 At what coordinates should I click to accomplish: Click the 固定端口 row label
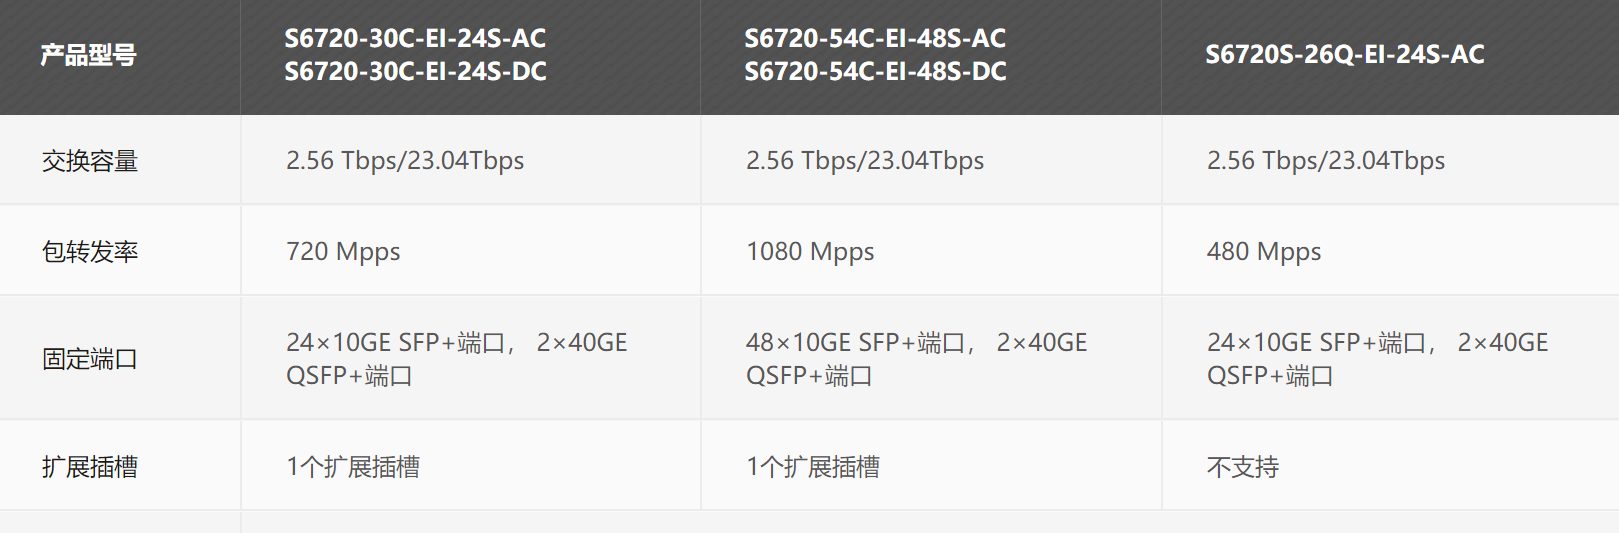pos(90,359)
